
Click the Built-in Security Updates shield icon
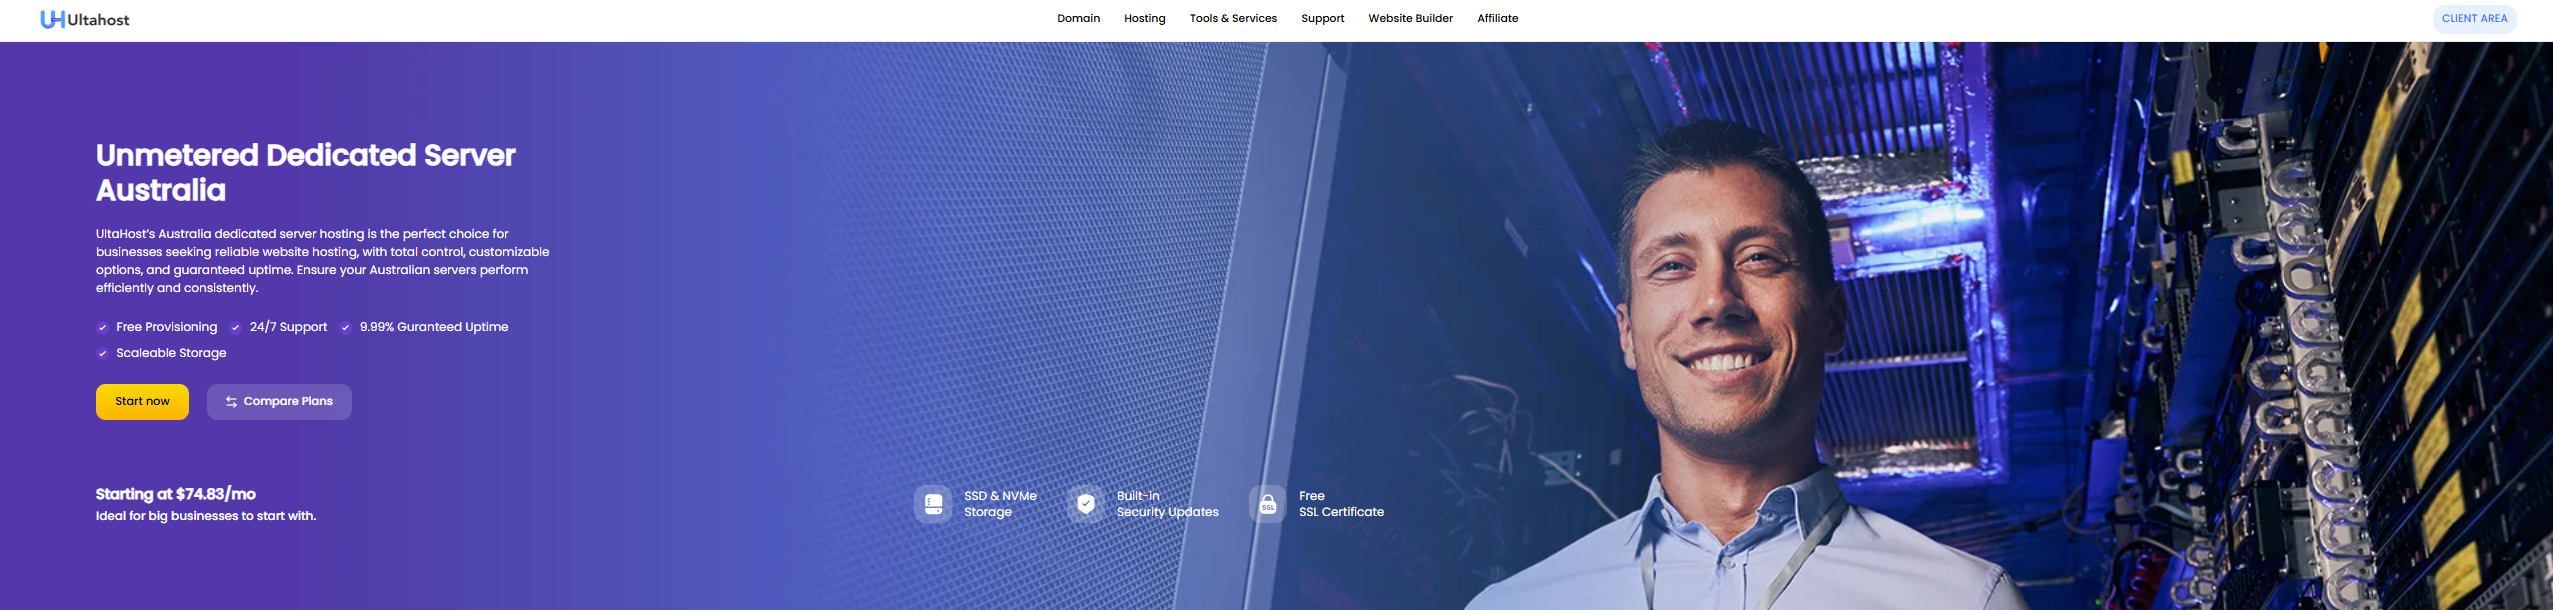pos(1086,504)
